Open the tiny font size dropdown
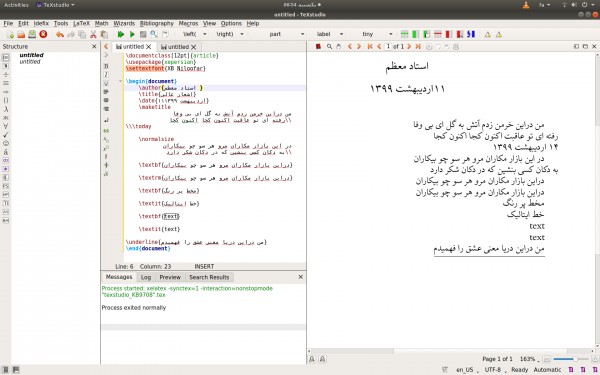 click(x=390, y=34)
